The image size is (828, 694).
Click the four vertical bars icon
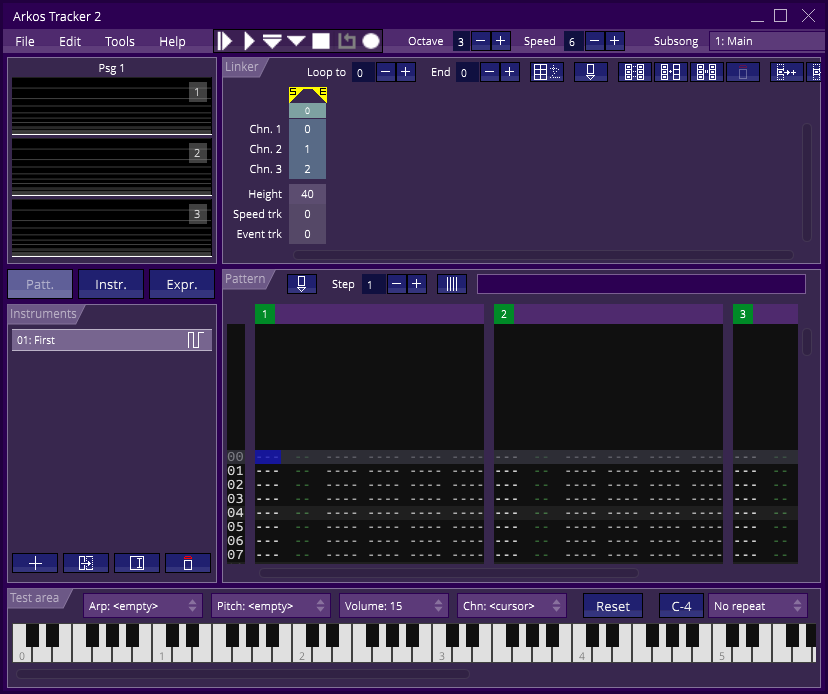click(452, 284)
